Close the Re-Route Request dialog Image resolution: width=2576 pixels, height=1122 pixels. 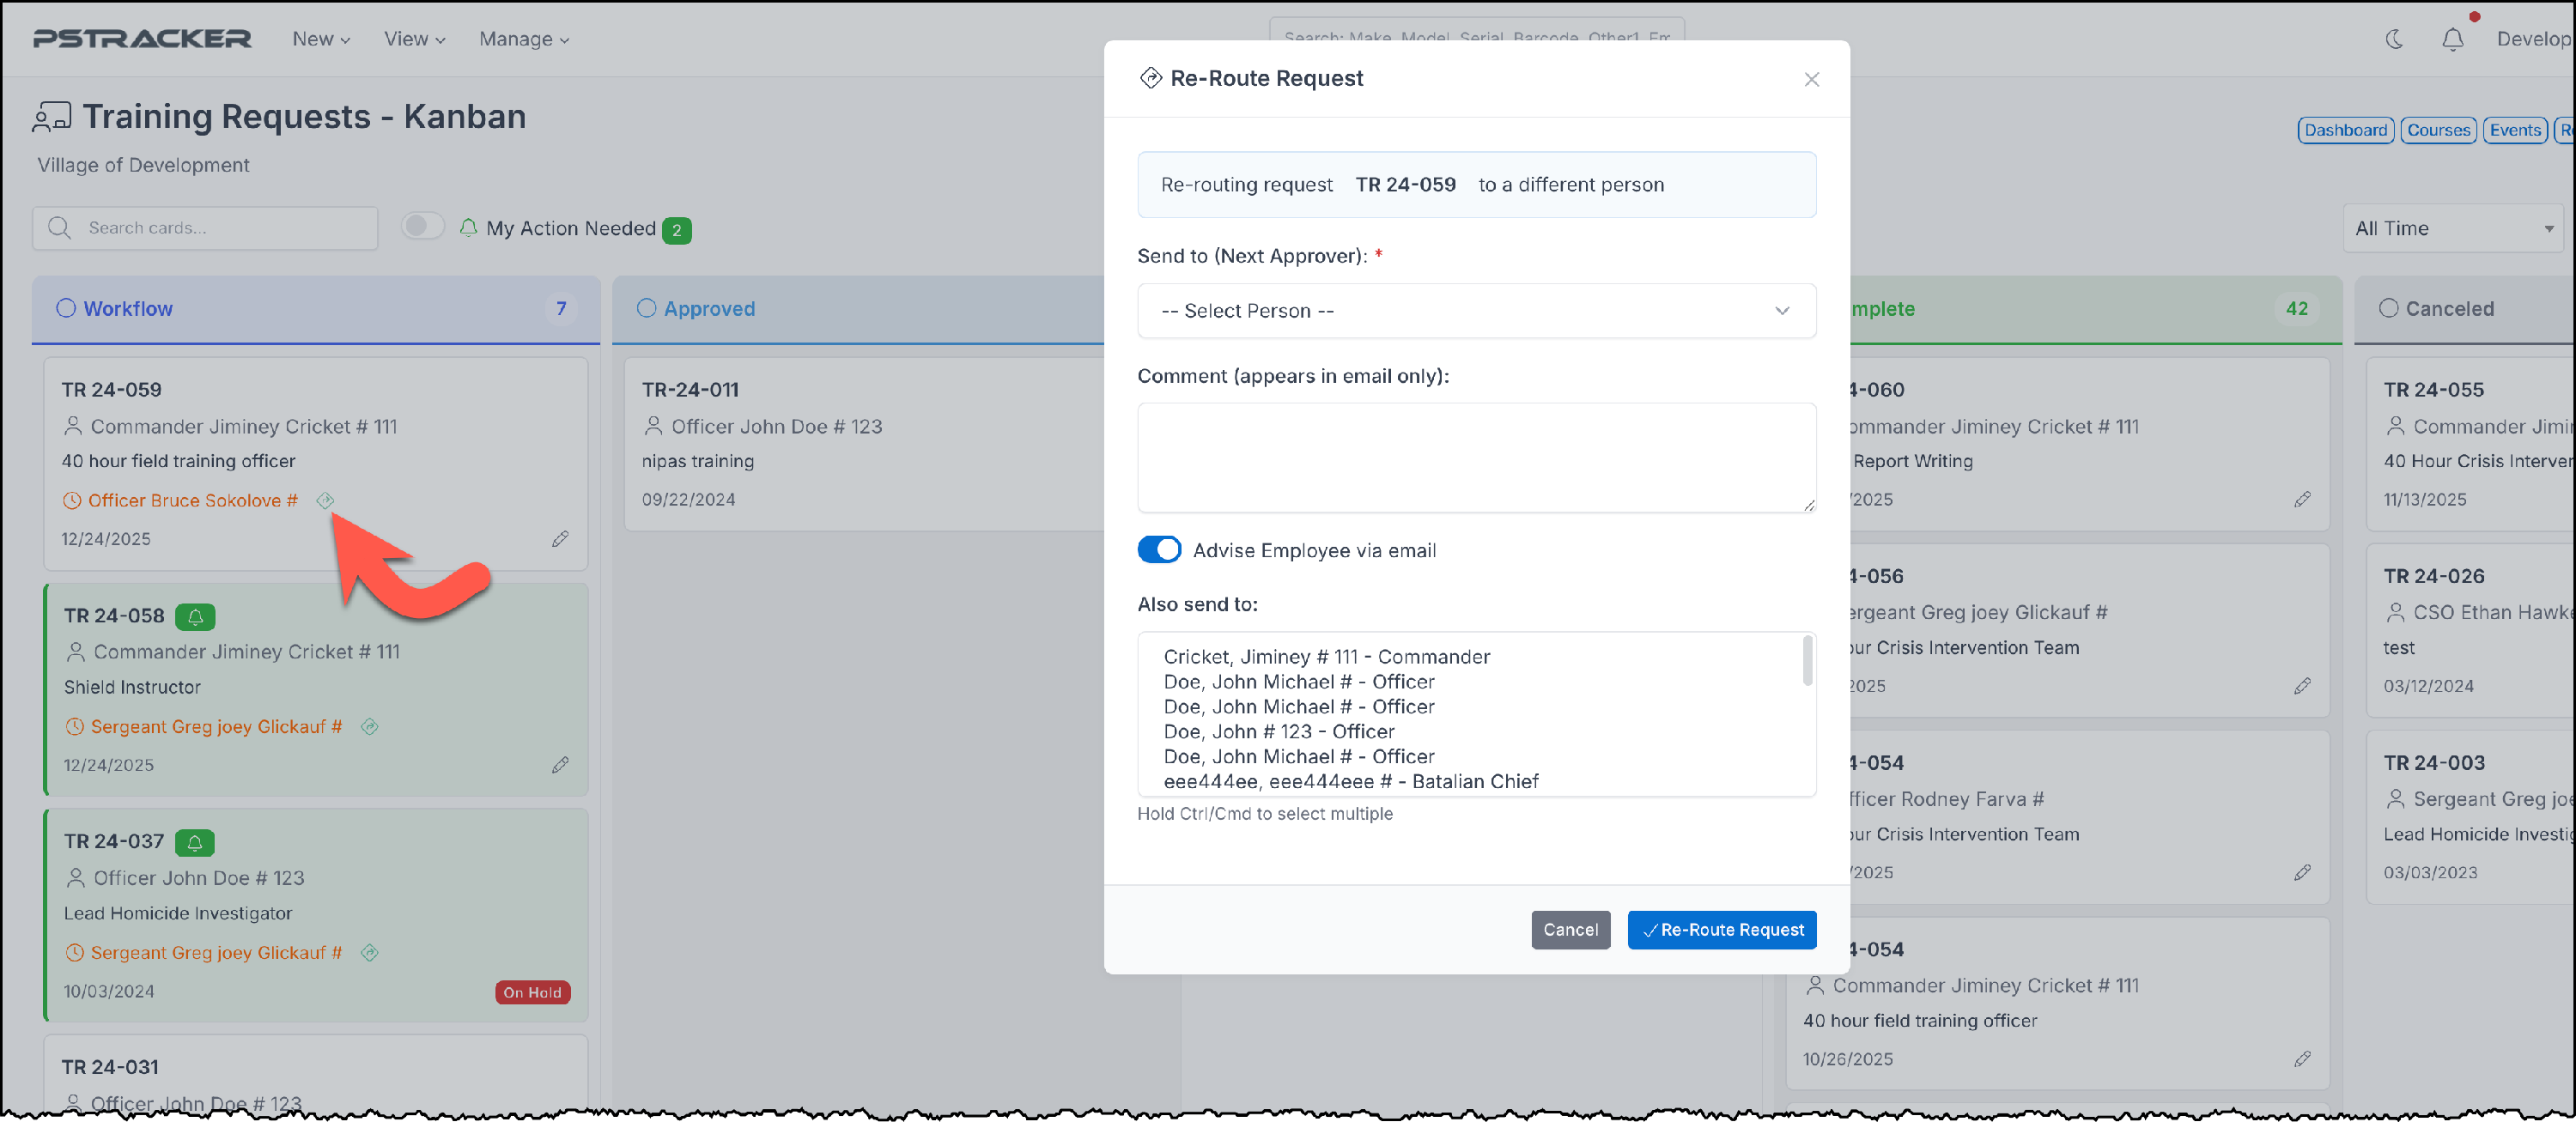click(x=1811, y=79)
